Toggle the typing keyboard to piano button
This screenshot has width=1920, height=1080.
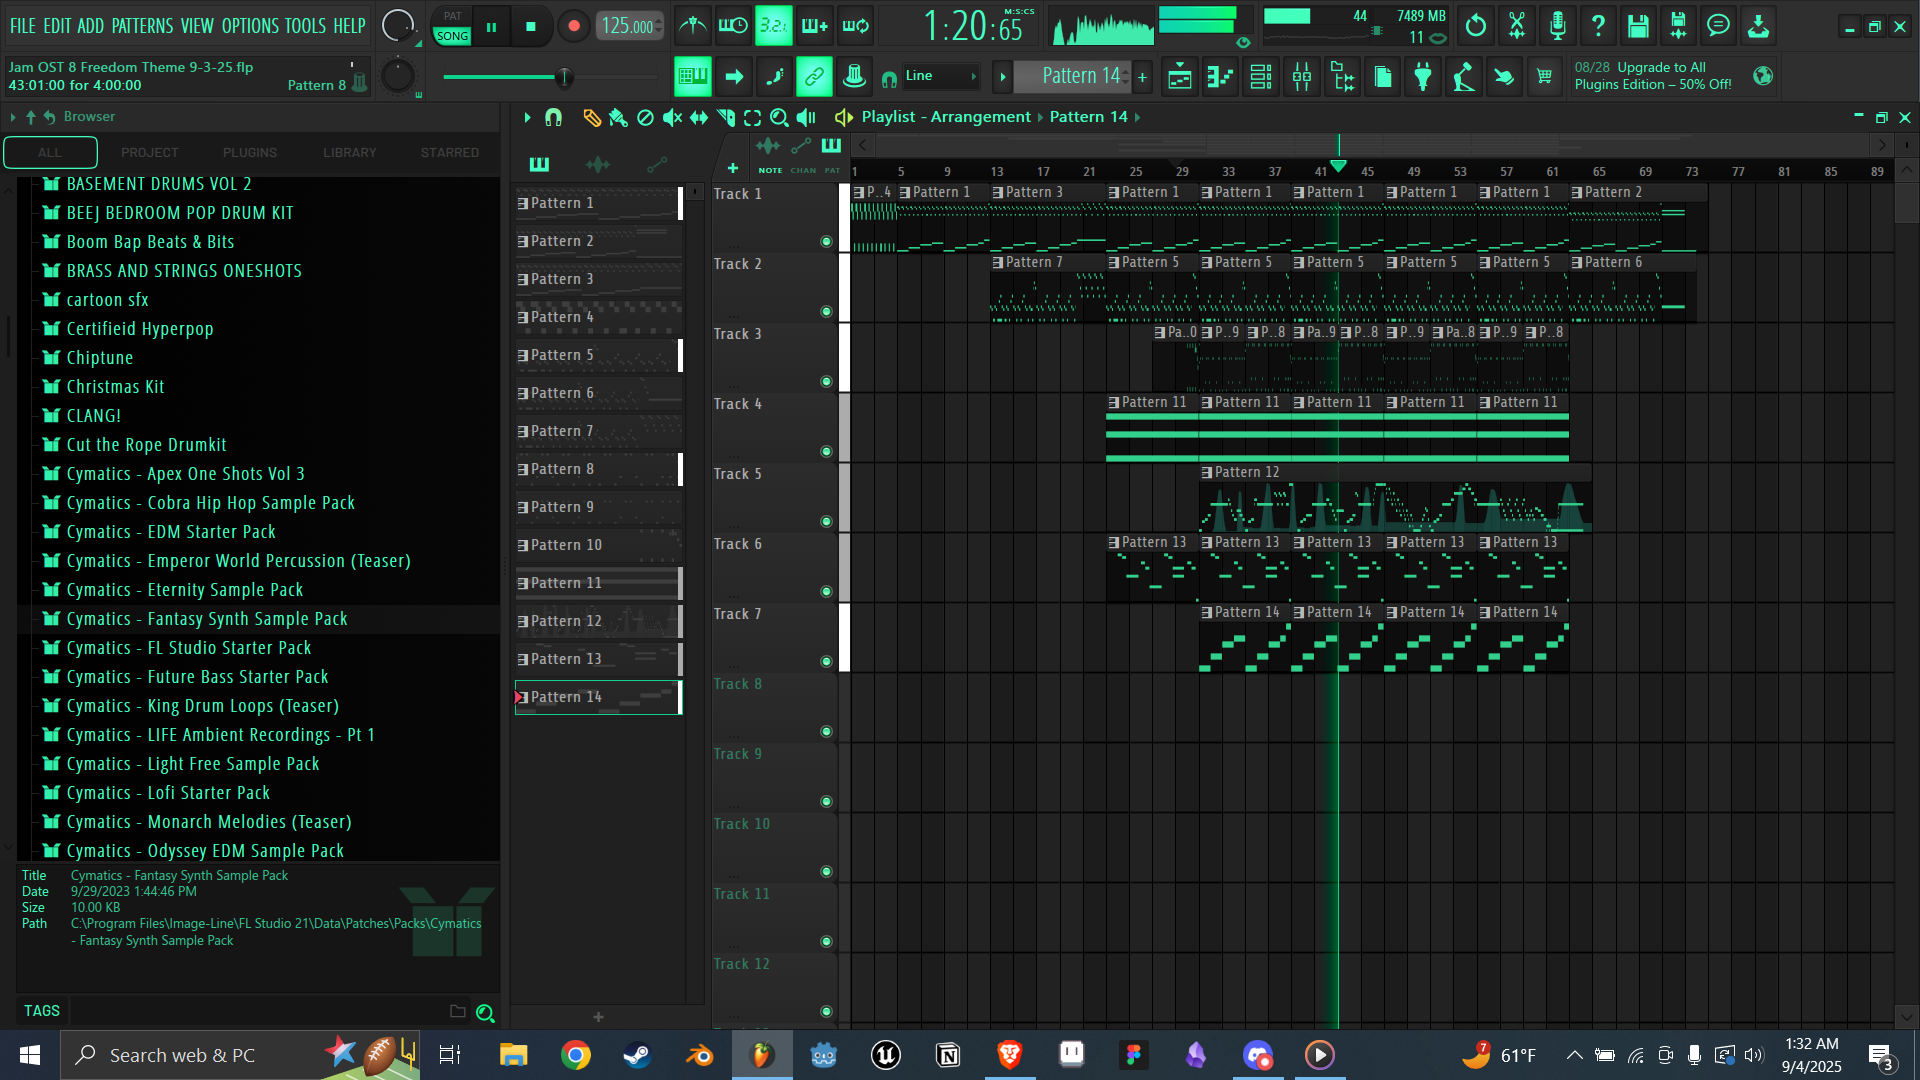(692, 77)
